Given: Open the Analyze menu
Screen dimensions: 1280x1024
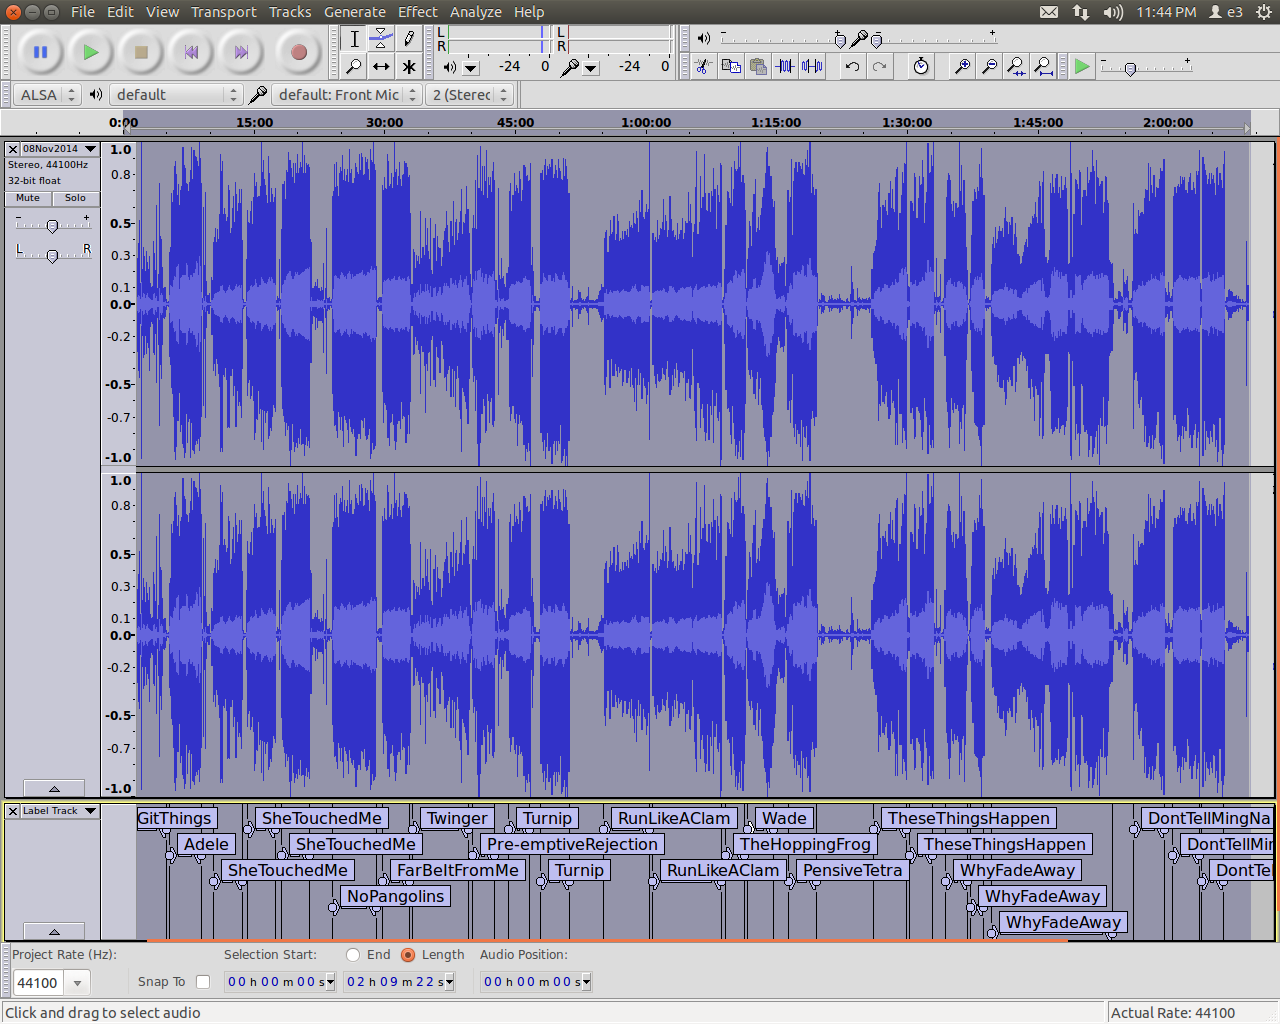Looking at the screenshot, I should 475,12.
